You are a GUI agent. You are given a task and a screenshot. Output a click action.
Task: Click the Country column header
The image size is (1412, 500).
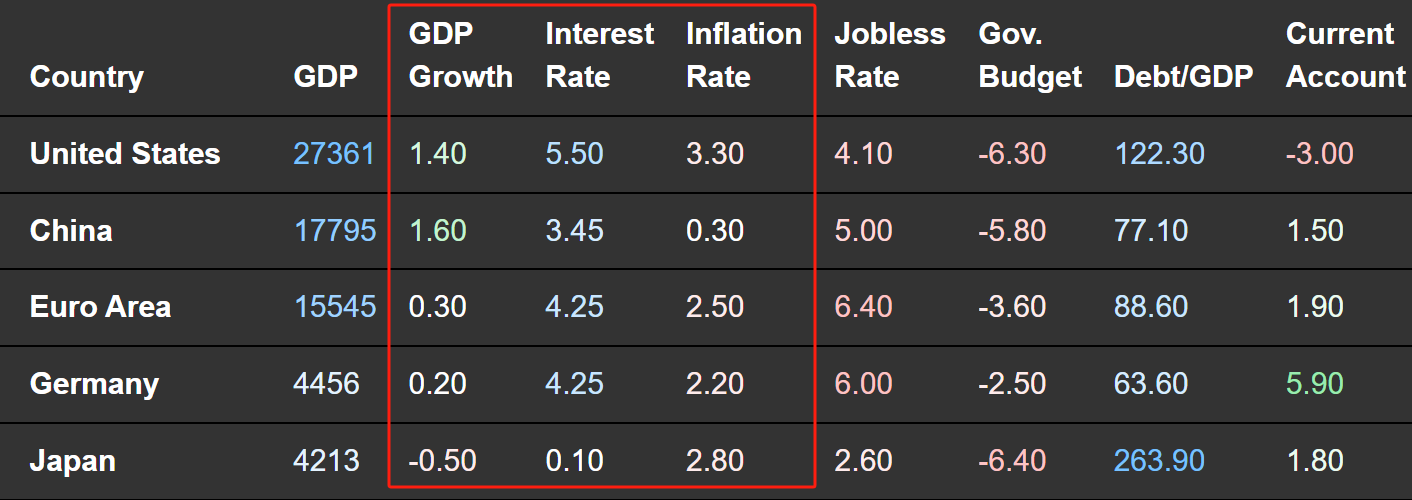87,77
